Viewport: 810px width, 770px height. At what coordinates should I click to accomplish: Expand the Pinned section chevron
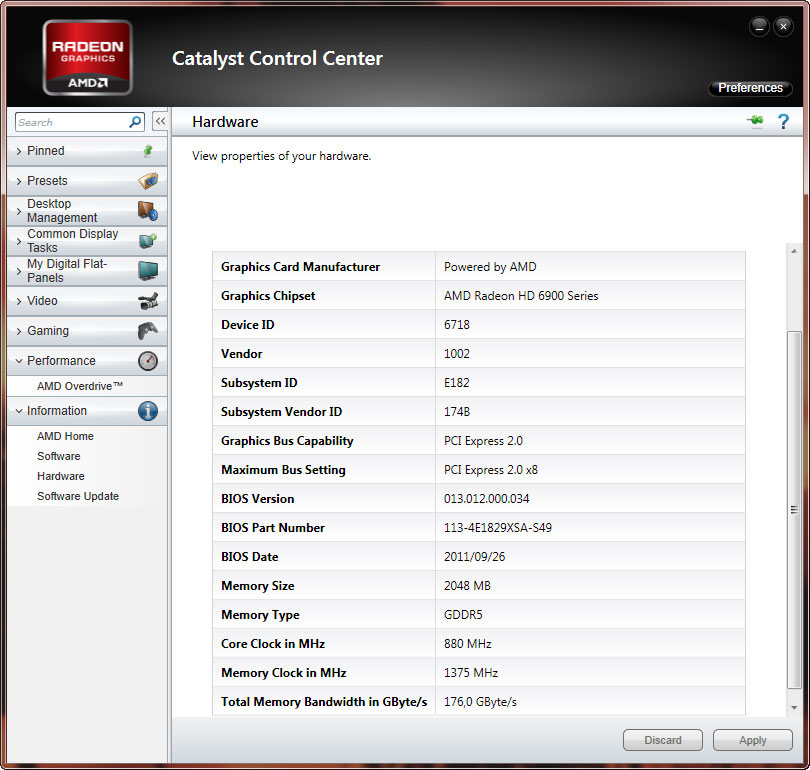coord(19,151)
